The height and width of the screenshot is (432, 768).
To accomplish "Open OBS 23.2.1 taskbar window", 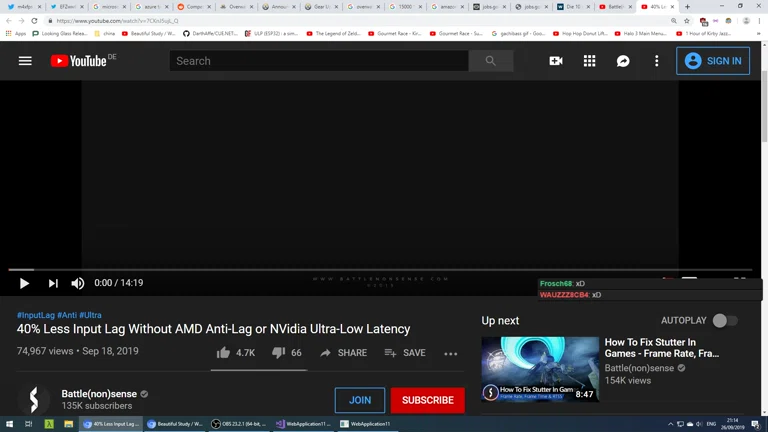I will click(239, 424).
